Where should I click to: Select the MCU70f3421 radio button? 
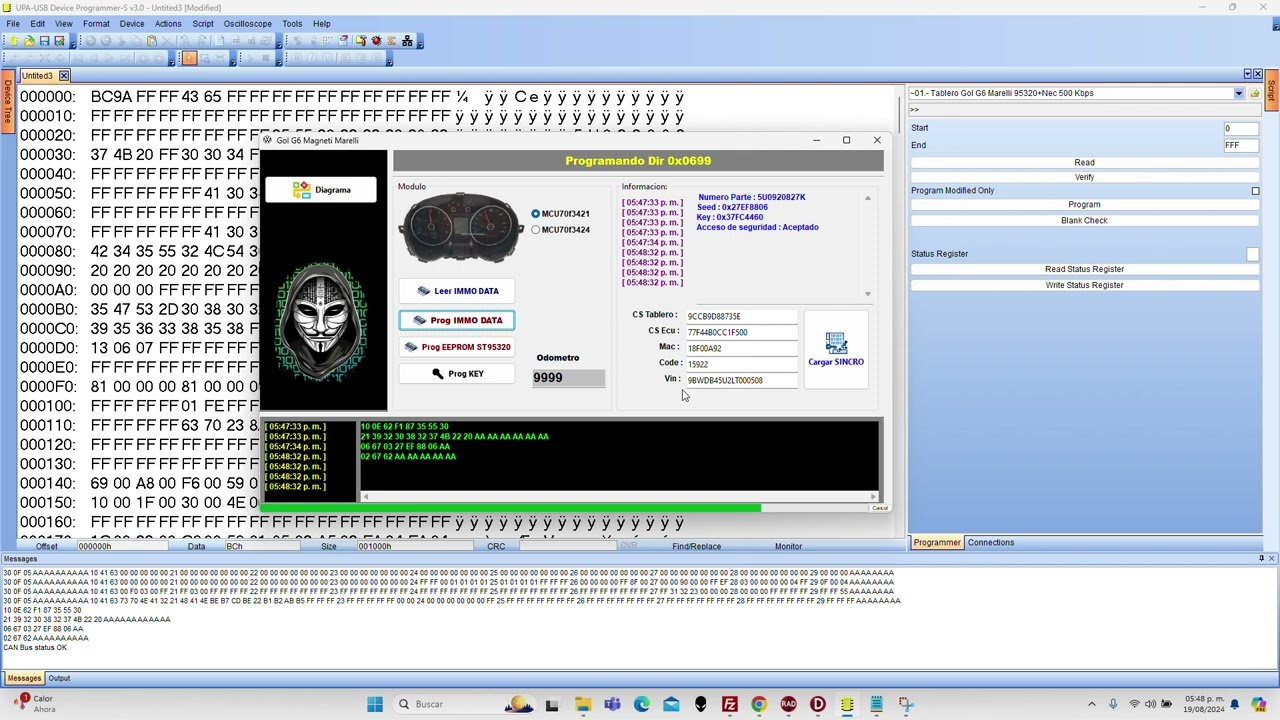[x=536, y=214]
